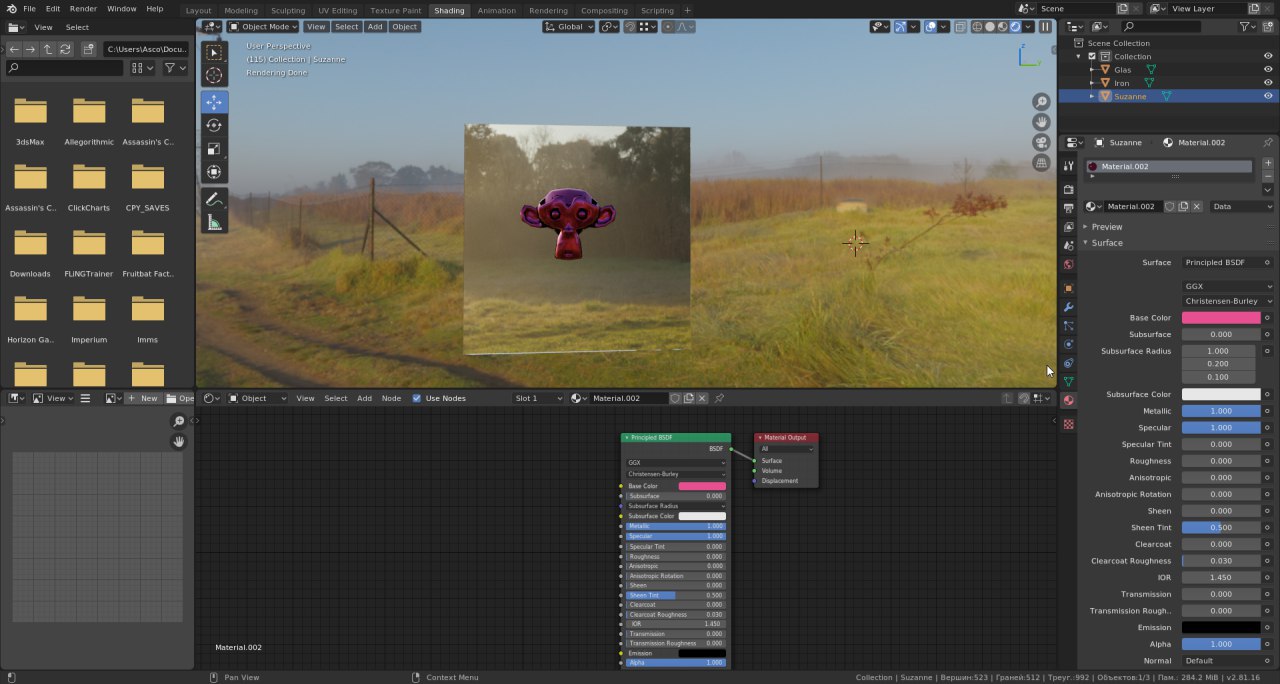Switch to Layout workspace tab

pos(198,10)
